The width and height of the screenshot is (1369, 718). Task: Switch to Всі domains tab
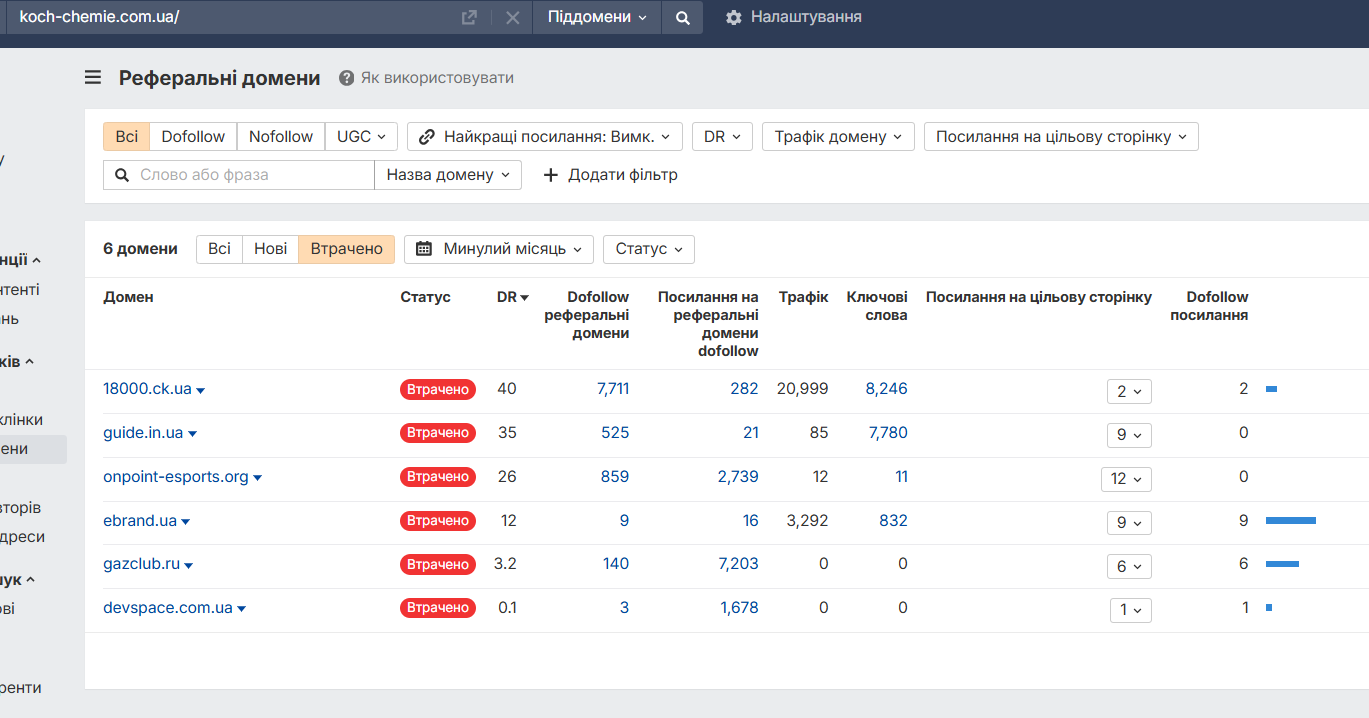pos(220,249)
